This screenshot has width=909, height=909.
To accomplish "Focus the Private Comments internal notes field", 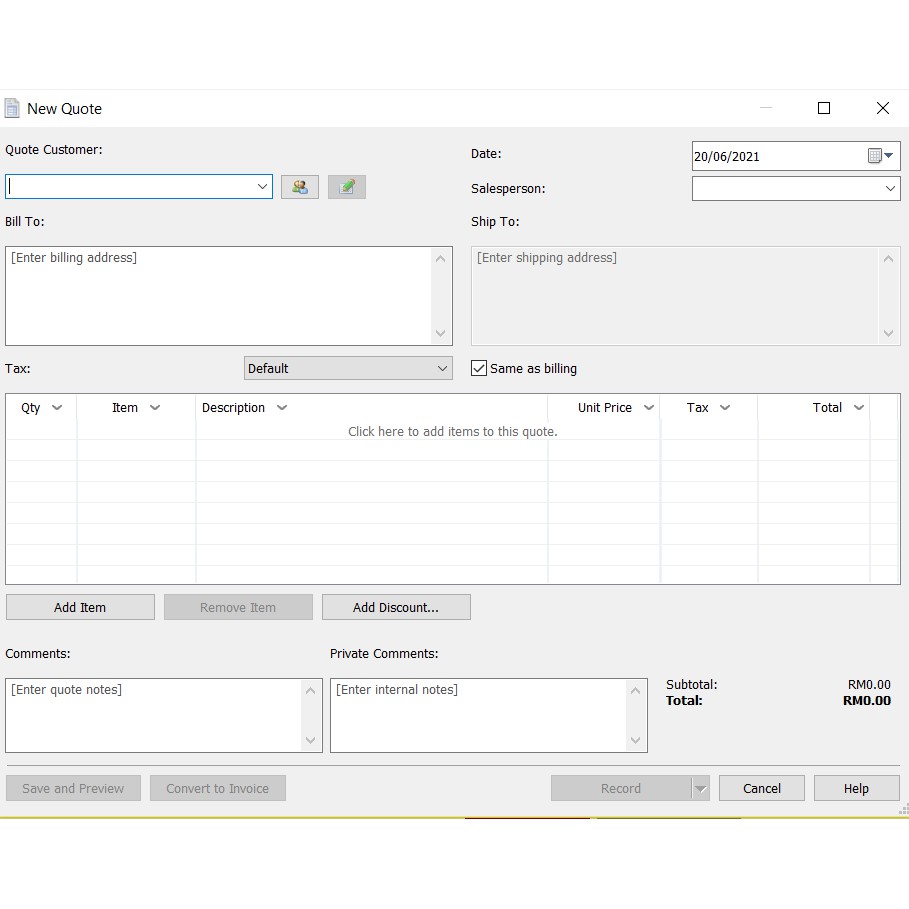I will tap(478, 715).
